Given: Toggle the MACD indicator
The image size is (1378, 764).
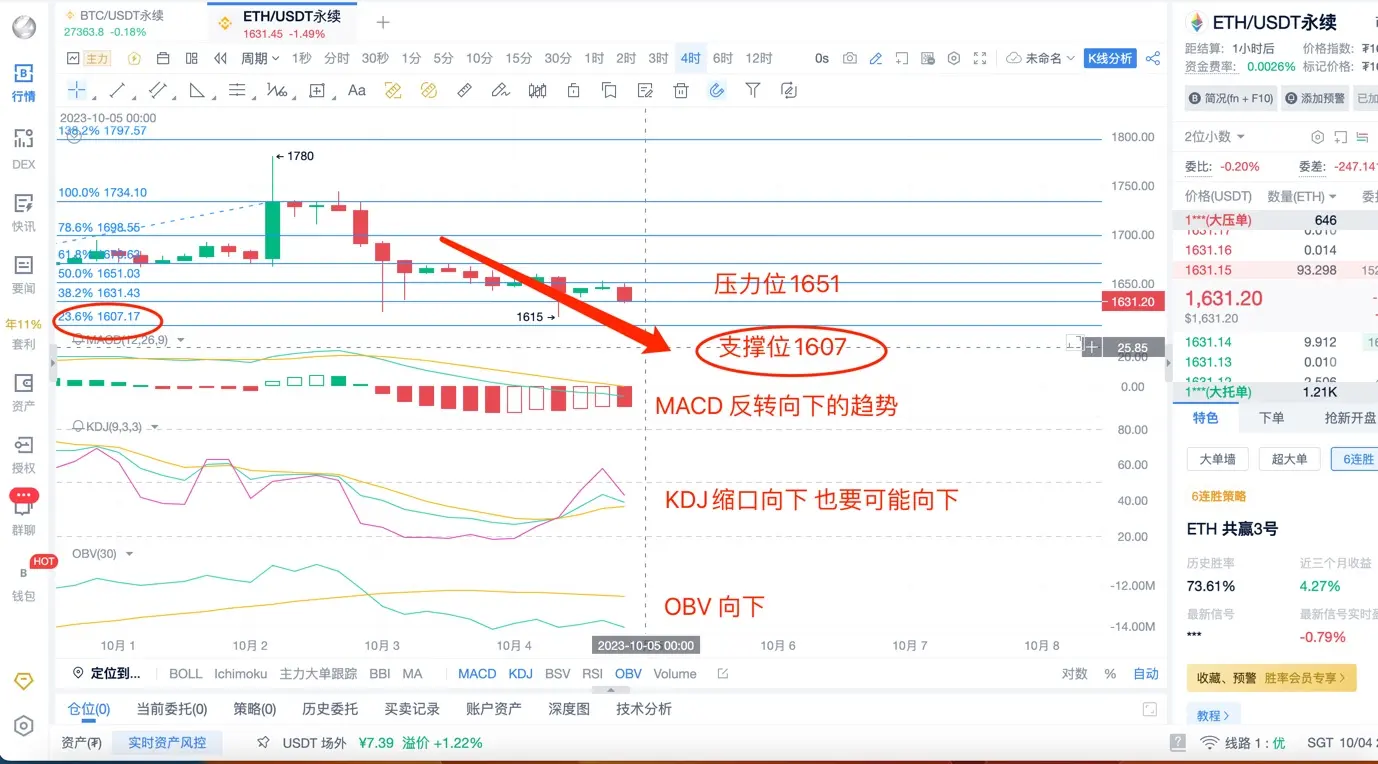Looking at the screenshot, I should tap(477, 673).
